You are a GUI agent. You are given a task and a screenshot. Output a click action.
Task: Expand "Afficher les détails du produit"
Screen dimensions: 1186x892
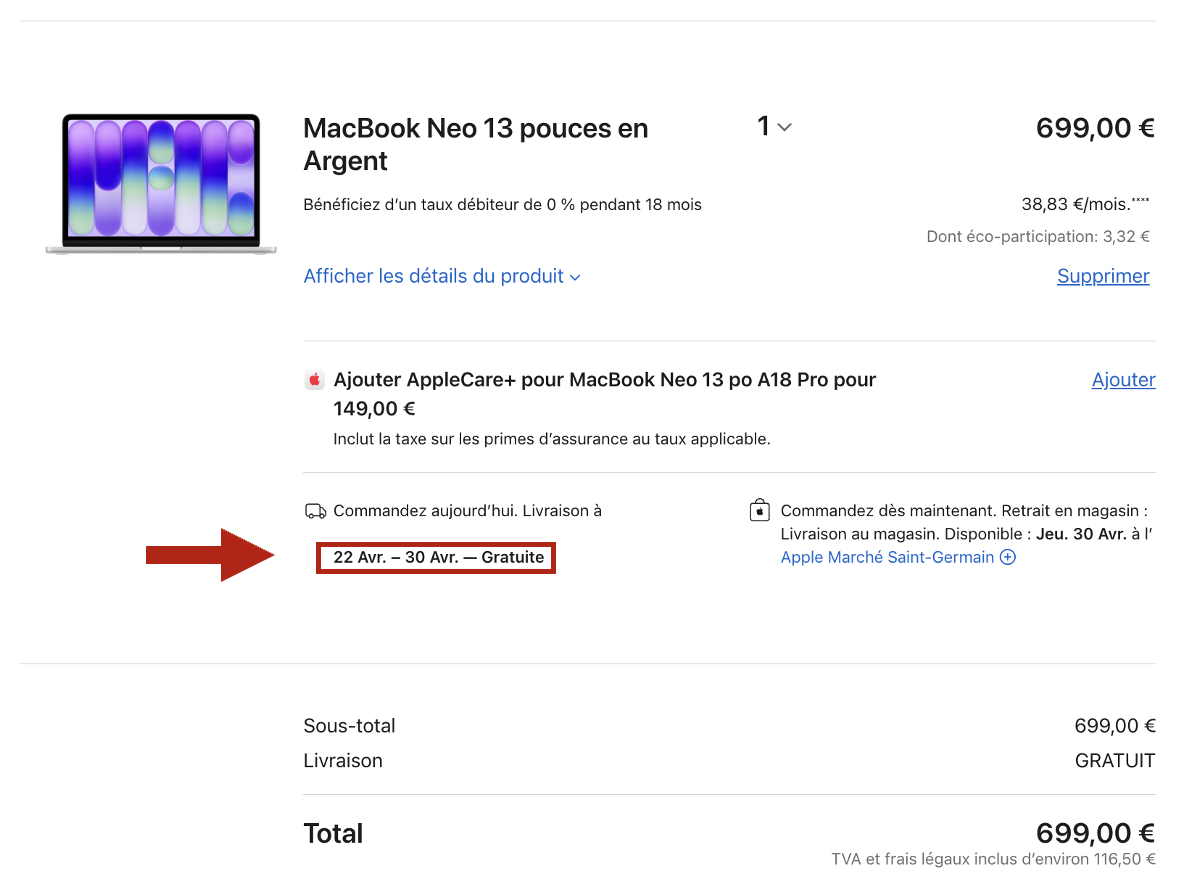(442, 276)
